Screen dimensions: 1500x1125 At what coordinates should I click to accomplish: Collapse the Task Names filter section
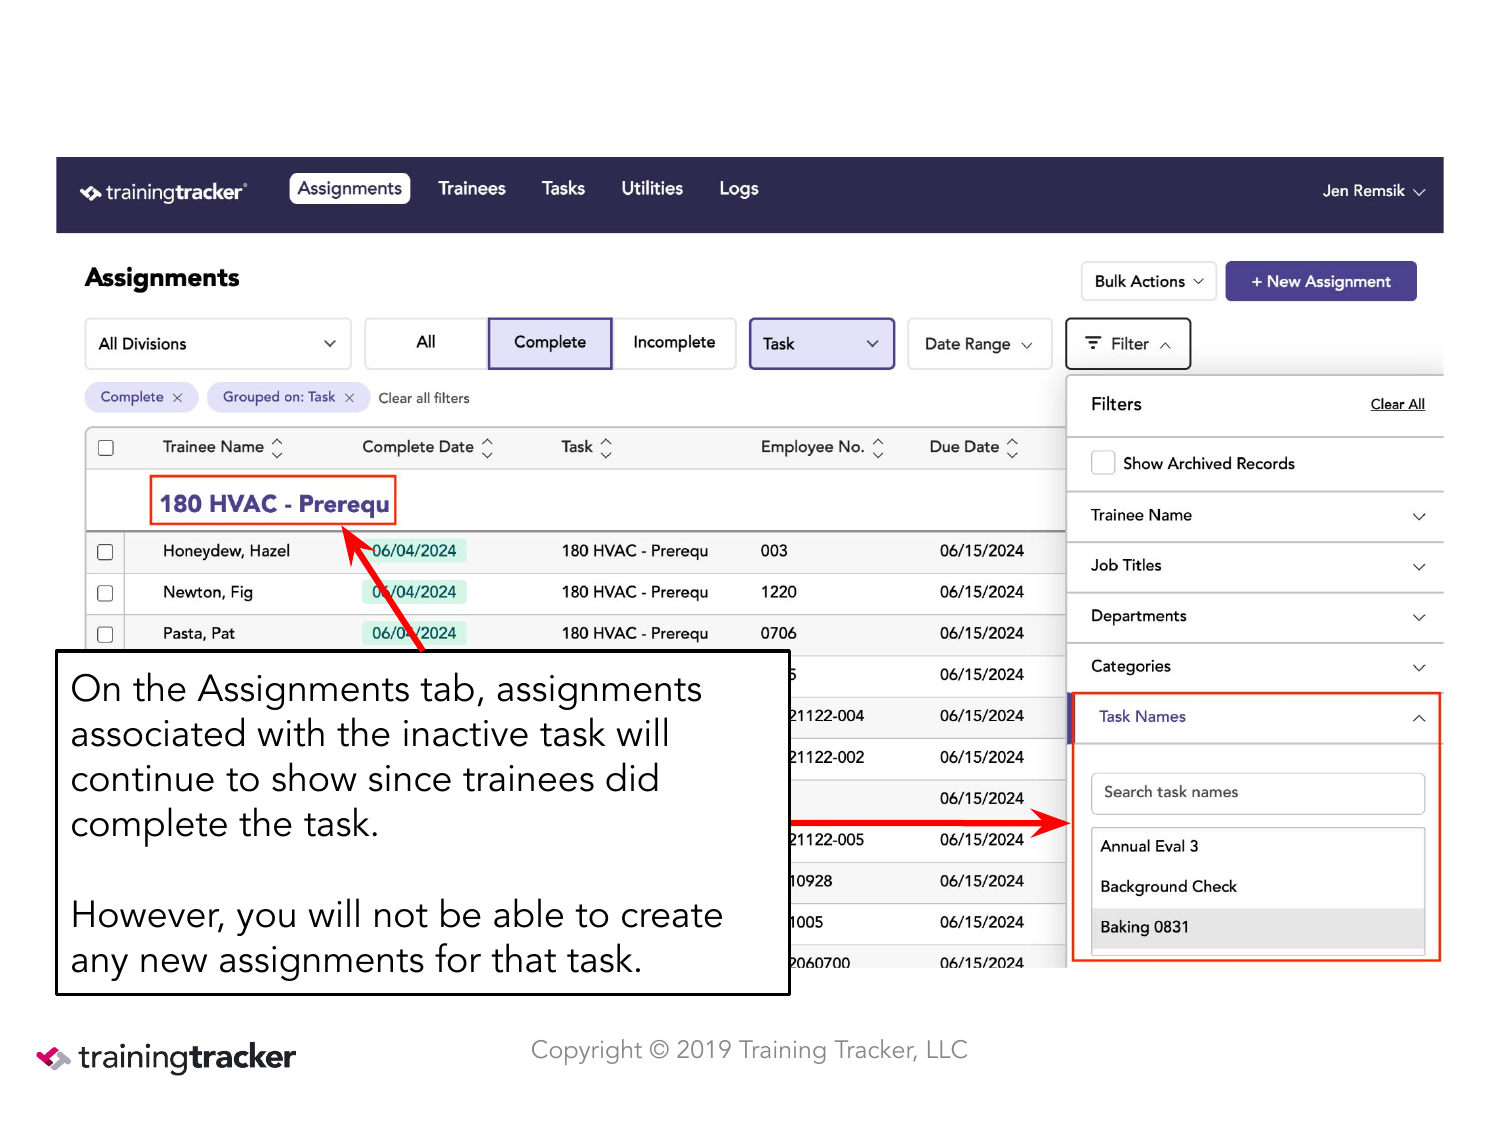tap(1256, 717)
